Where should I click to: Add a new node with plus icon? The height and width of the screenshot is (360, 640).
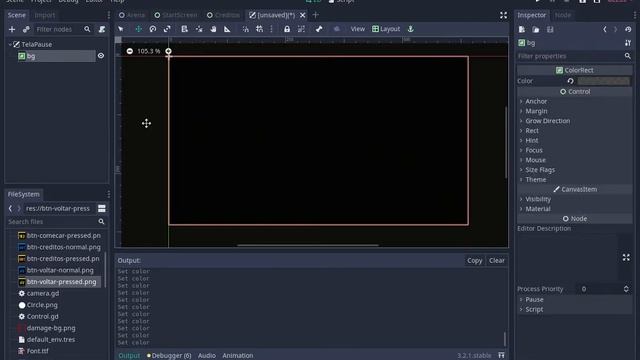coord(12,29)
